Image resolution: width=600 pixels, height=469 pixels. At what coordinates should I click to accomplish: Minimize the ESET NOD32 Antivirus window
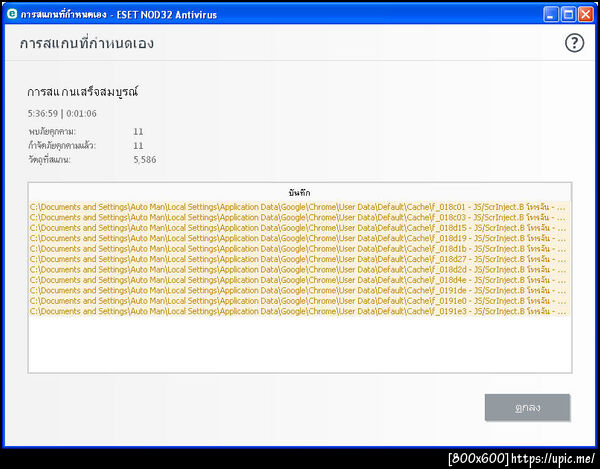[x=551, y=15]
